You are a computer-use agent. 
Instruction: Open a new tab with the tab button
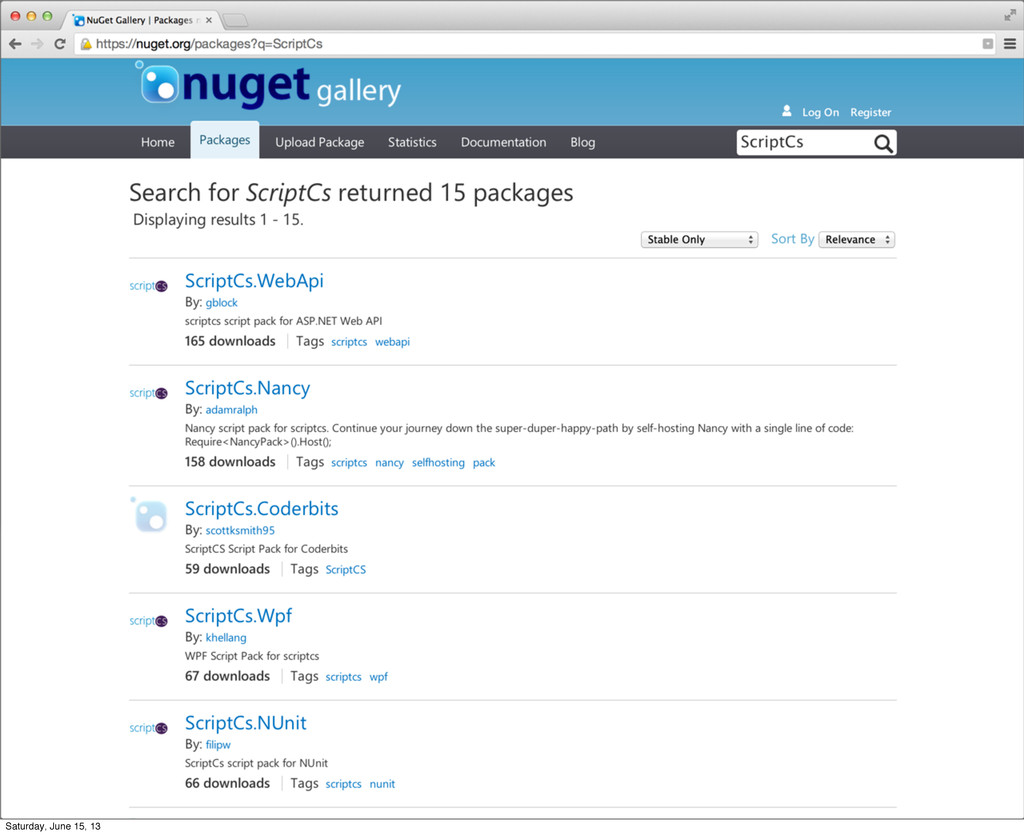[234, 20]
